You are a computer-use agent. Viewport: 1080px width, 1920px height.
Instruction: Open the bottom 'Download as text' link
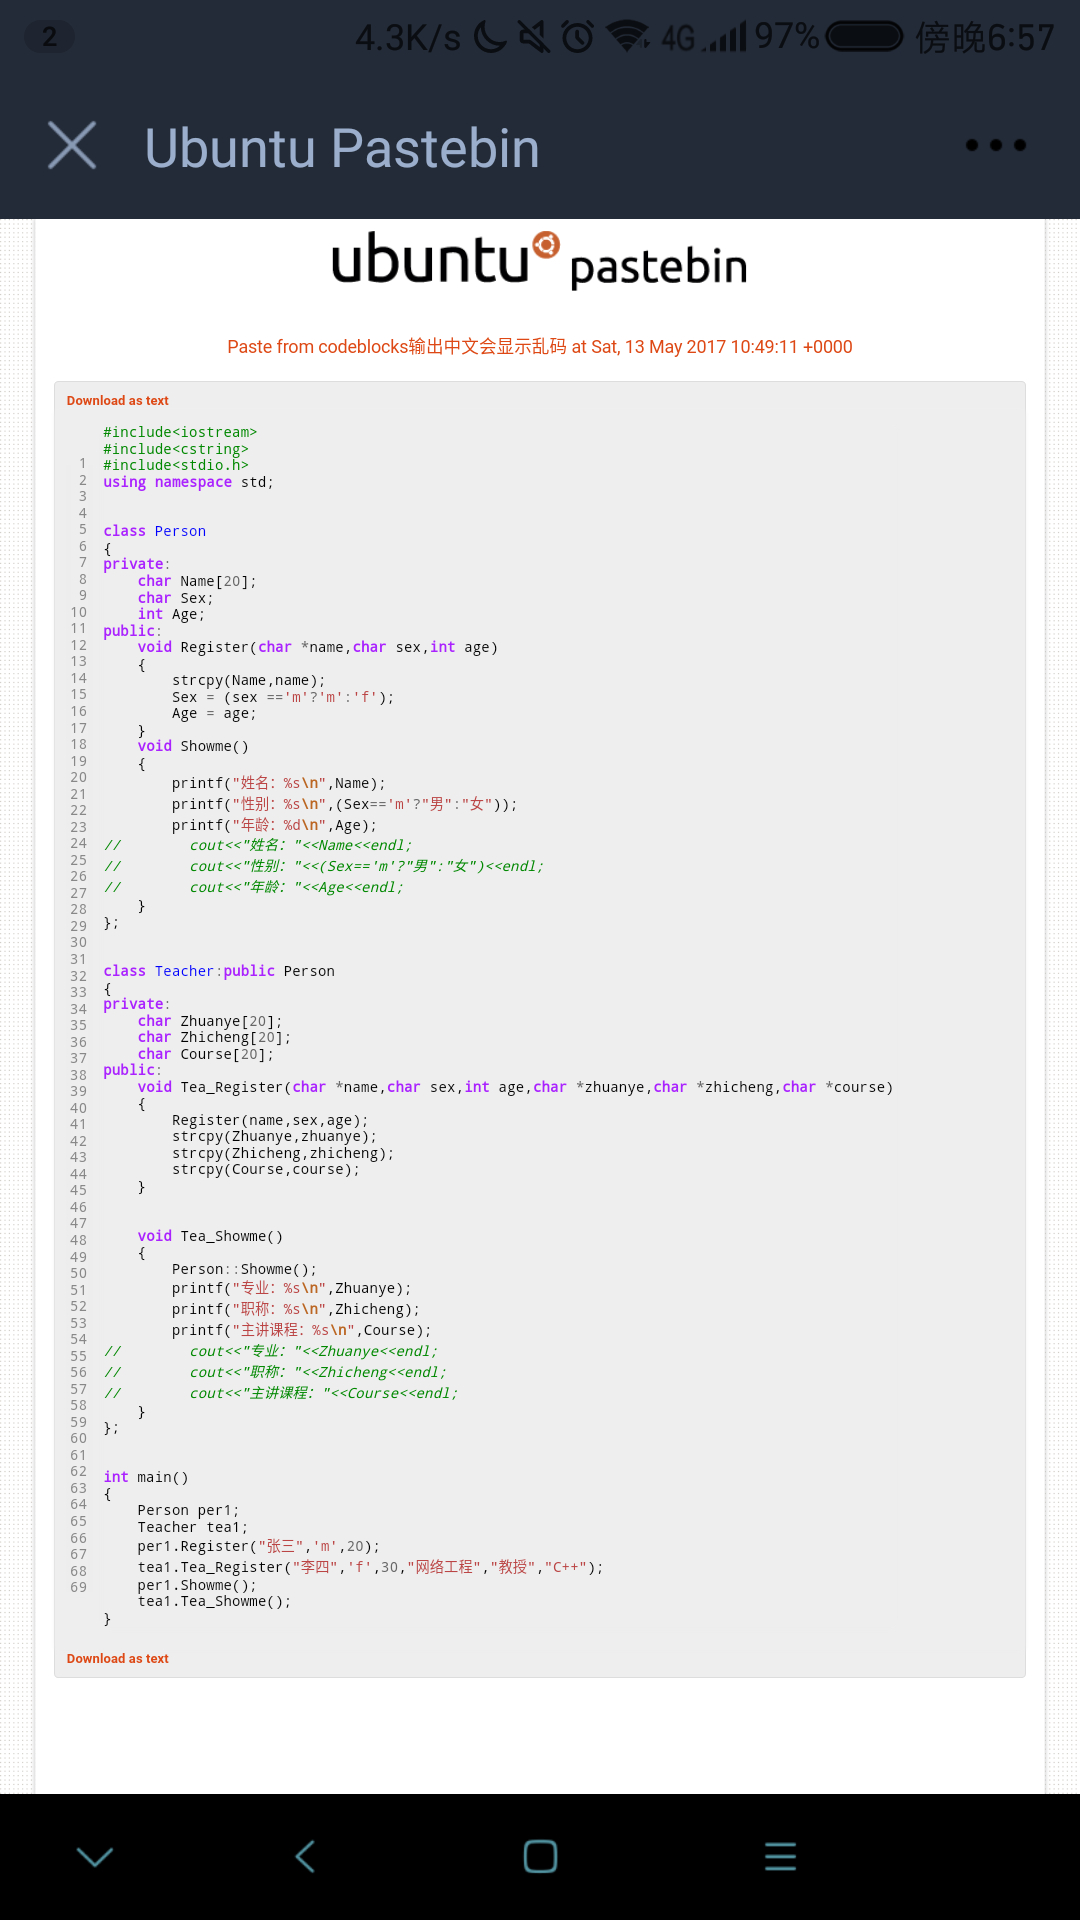[118, 1659]
